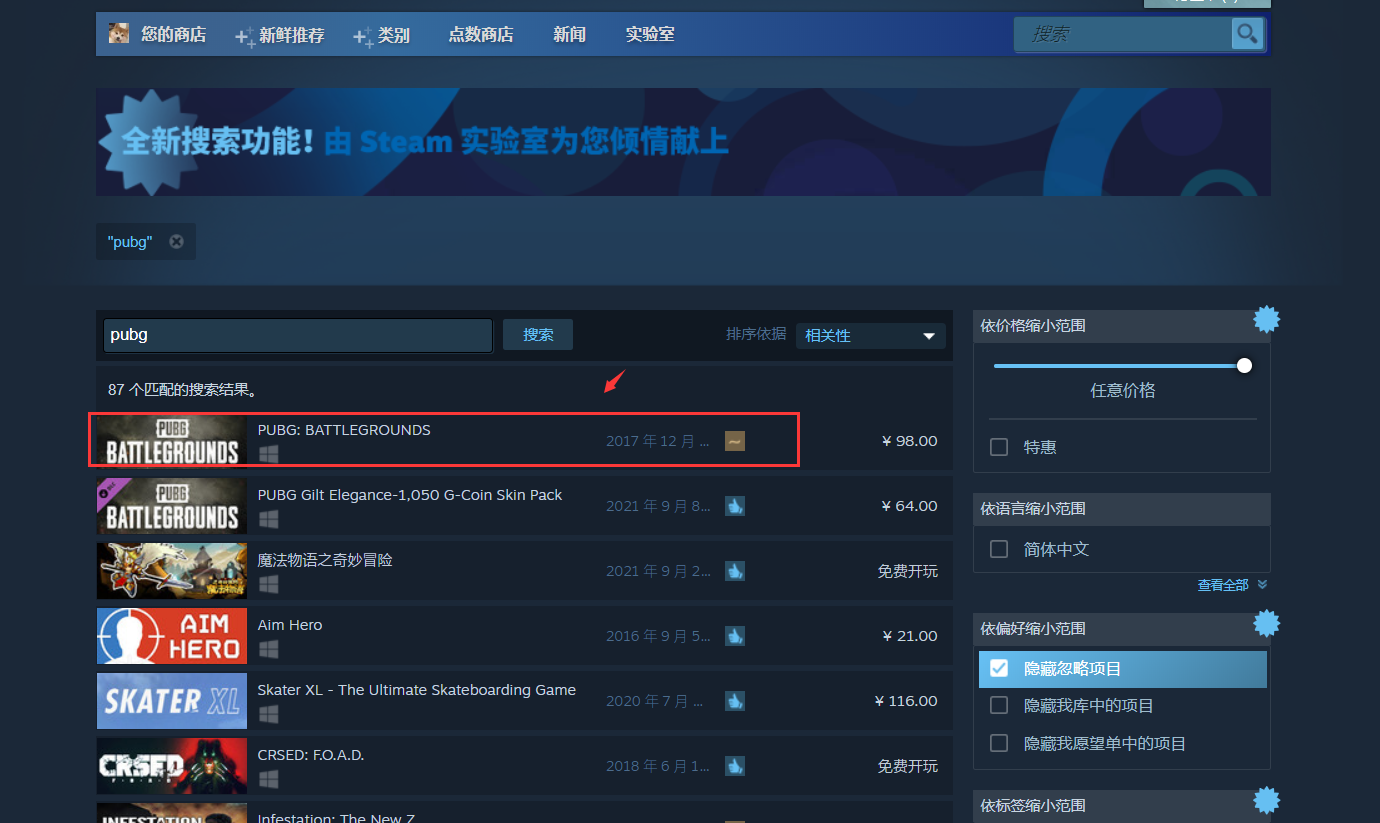
Task: Click 免费开玩 on the CRSED row
Action: click(908, 766)
